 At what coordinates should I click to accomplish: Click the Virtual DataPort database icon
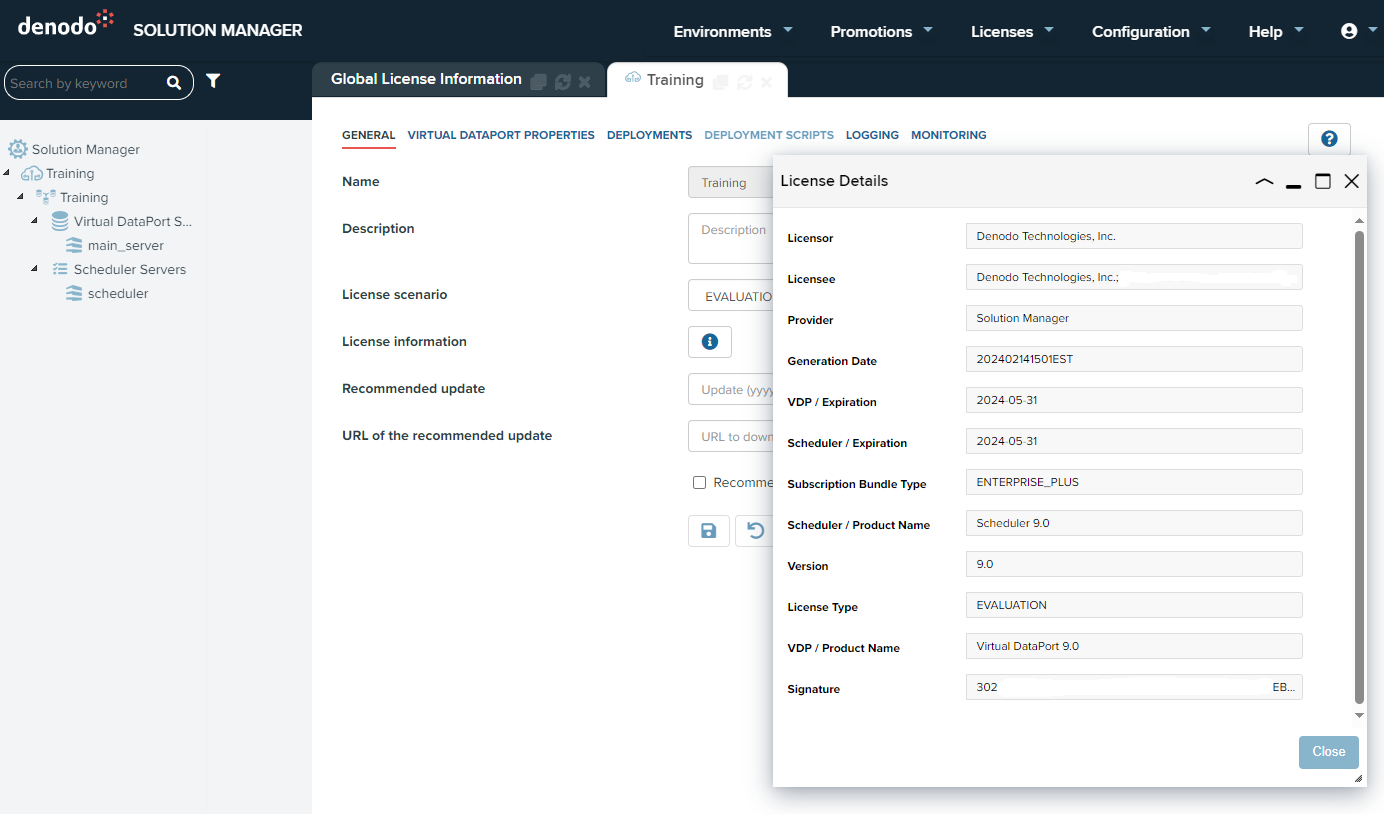(x=60, y=221)
